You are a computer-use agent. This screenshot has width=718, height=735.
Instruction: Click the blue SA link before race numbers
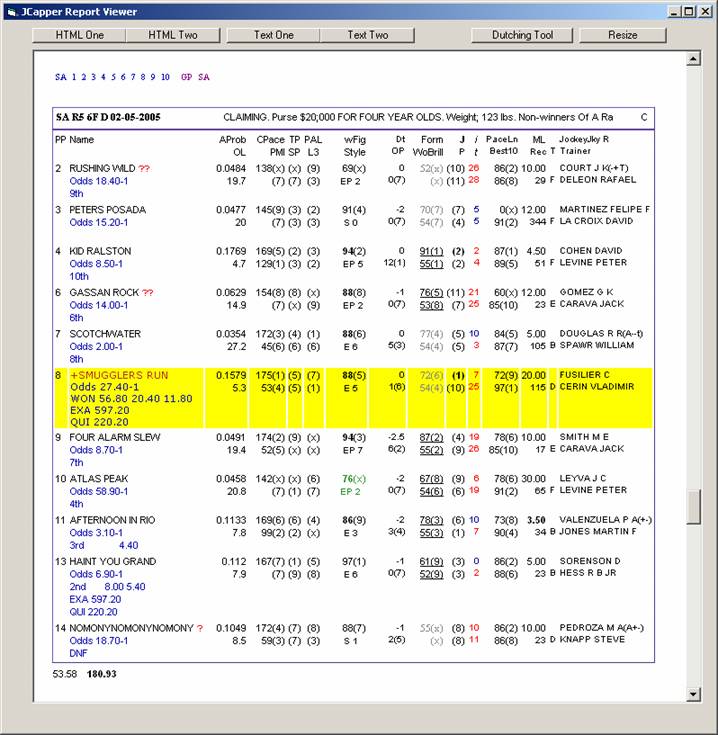(x=60, y=77)
